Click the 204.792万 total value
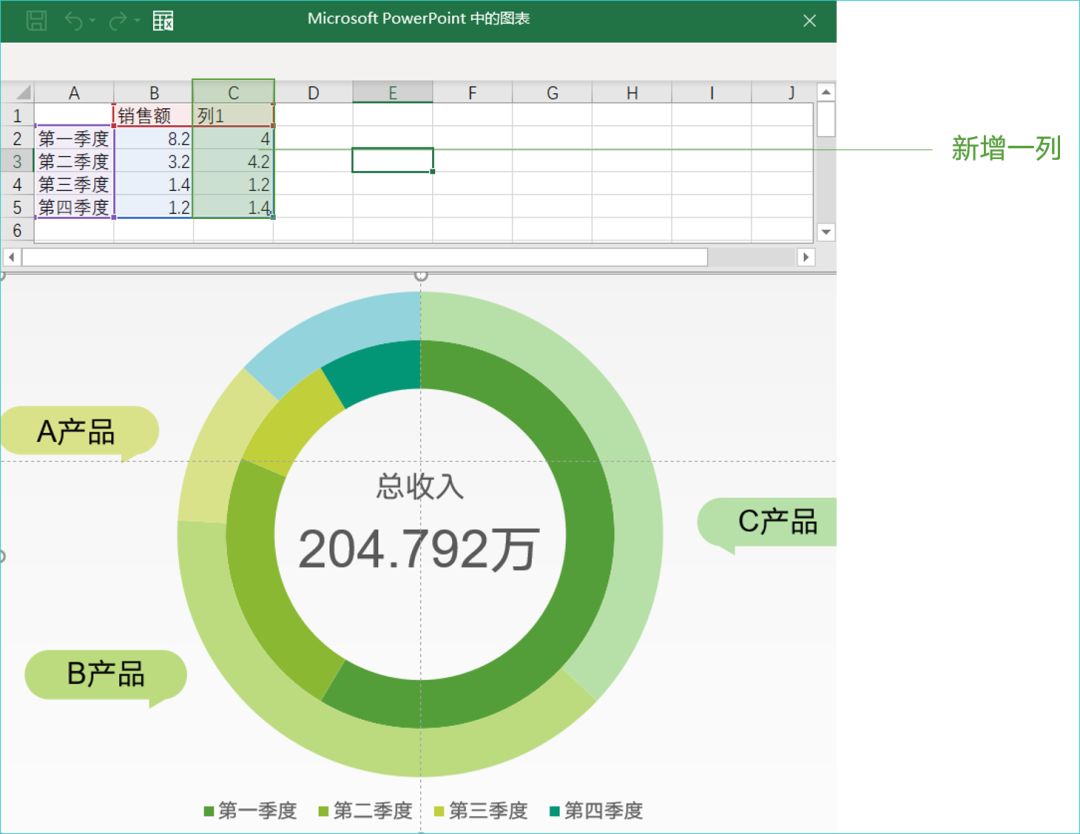Screen dimensions: 1080x834 (419, 550)
